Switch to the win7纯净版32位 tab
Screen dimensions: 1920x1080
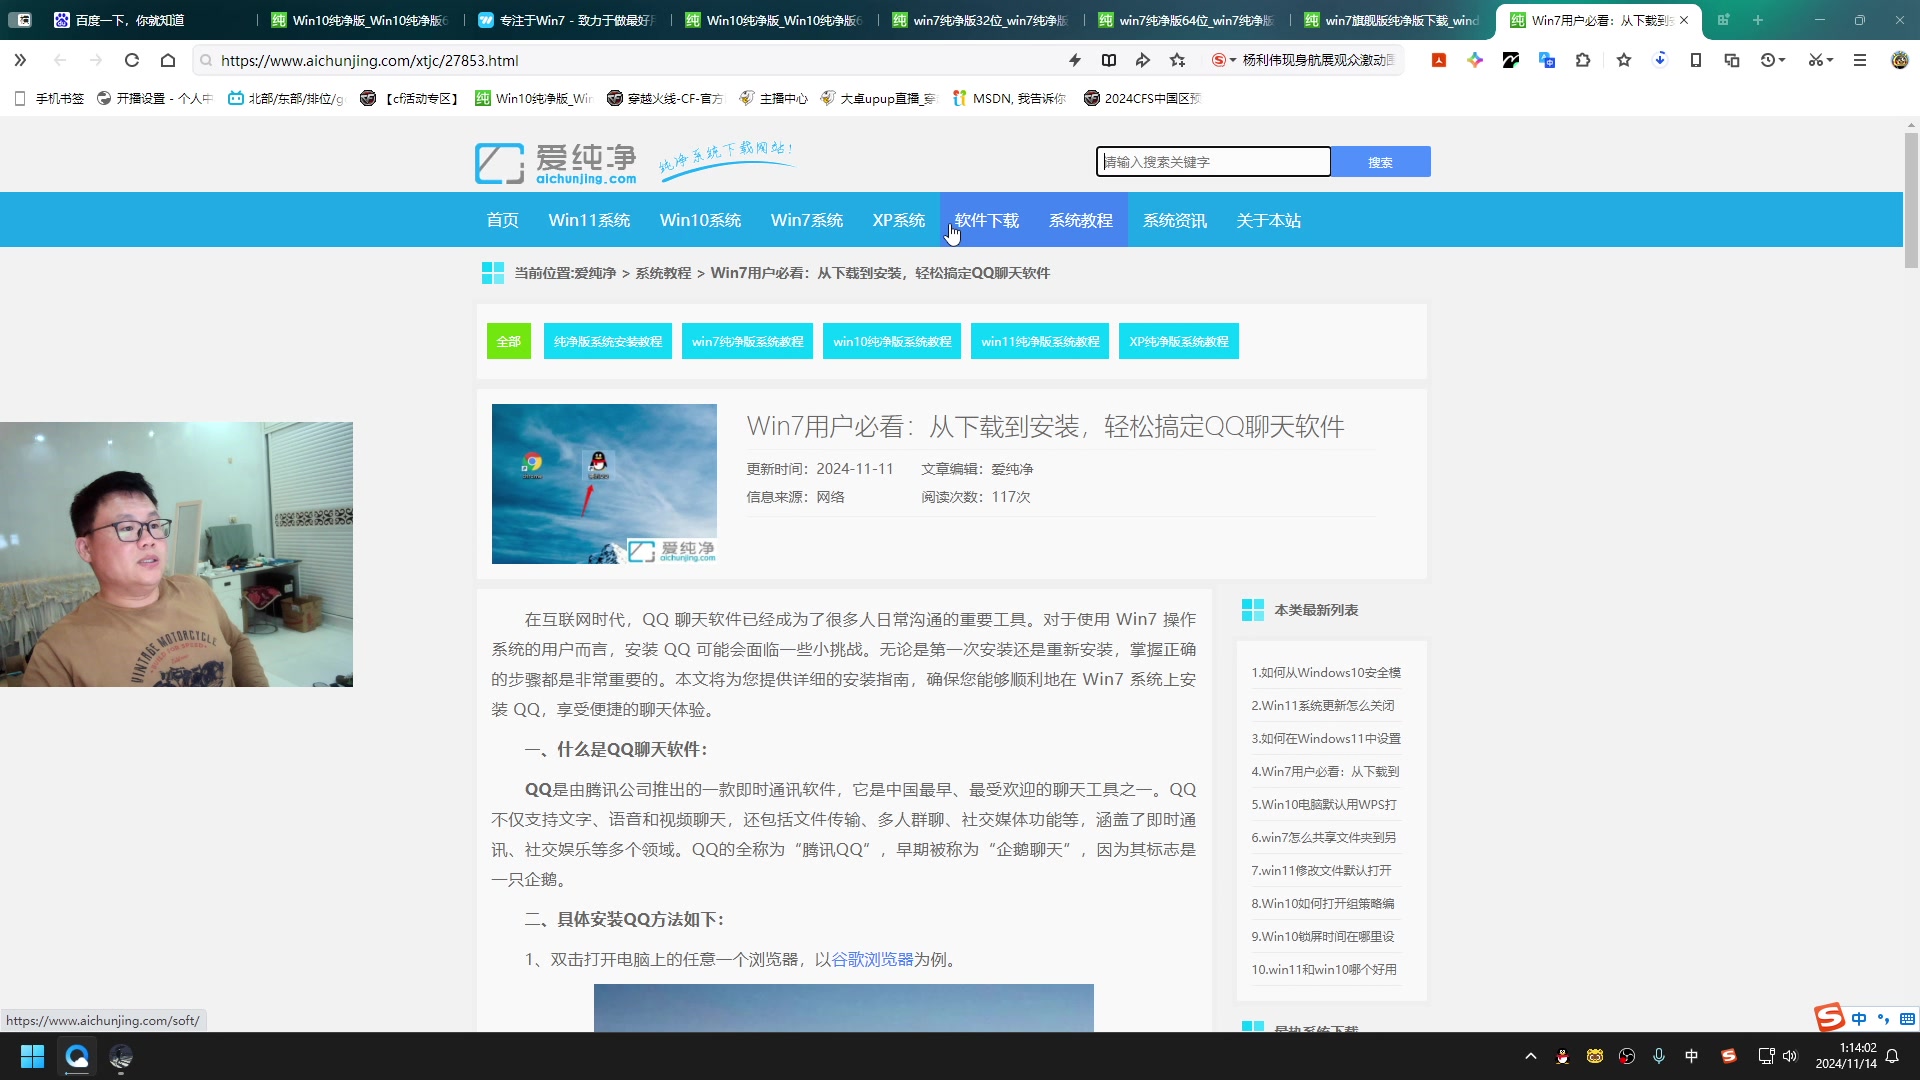click(980, 20)
